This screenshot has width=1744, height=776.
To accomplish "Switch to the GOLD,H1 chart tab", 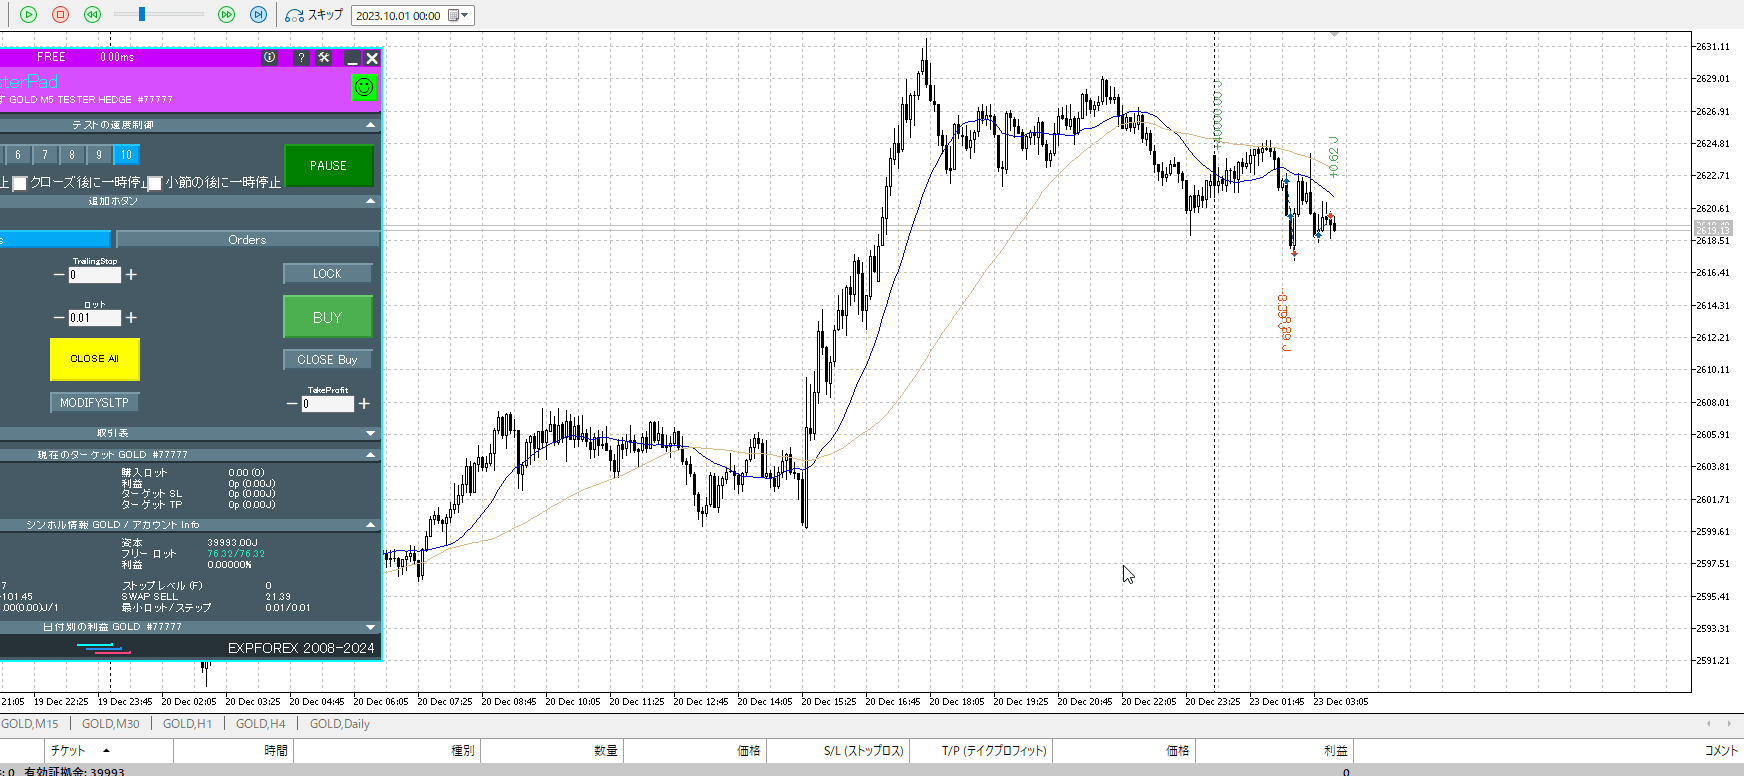I will point(187,723).
